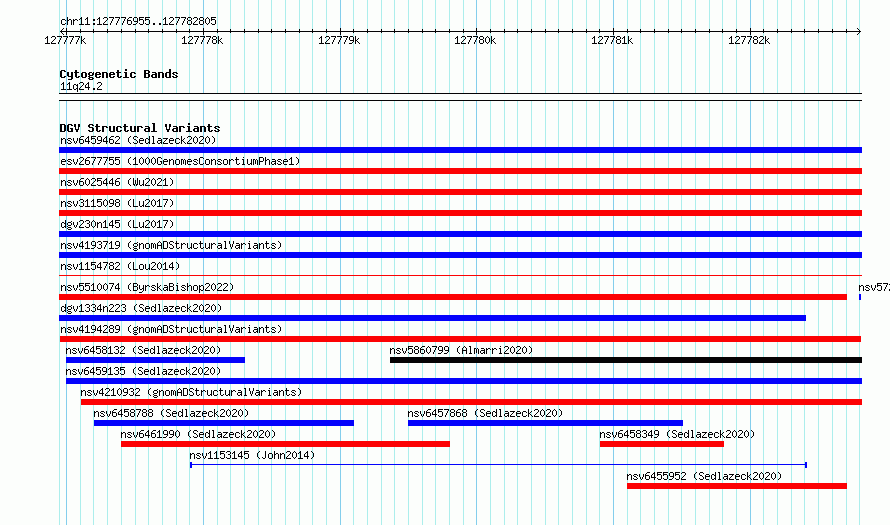Click the 11q24.2 band label
The height and width of the screenshot is (525, 890).
coord(81,86)
